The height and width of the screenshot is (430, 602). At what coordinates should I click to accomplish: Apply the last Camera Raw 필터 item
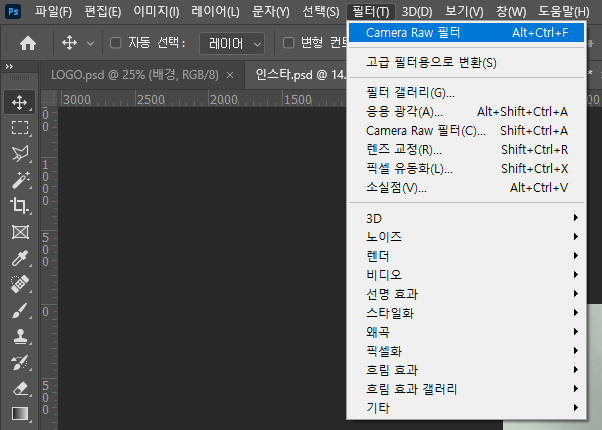[466, 33]
